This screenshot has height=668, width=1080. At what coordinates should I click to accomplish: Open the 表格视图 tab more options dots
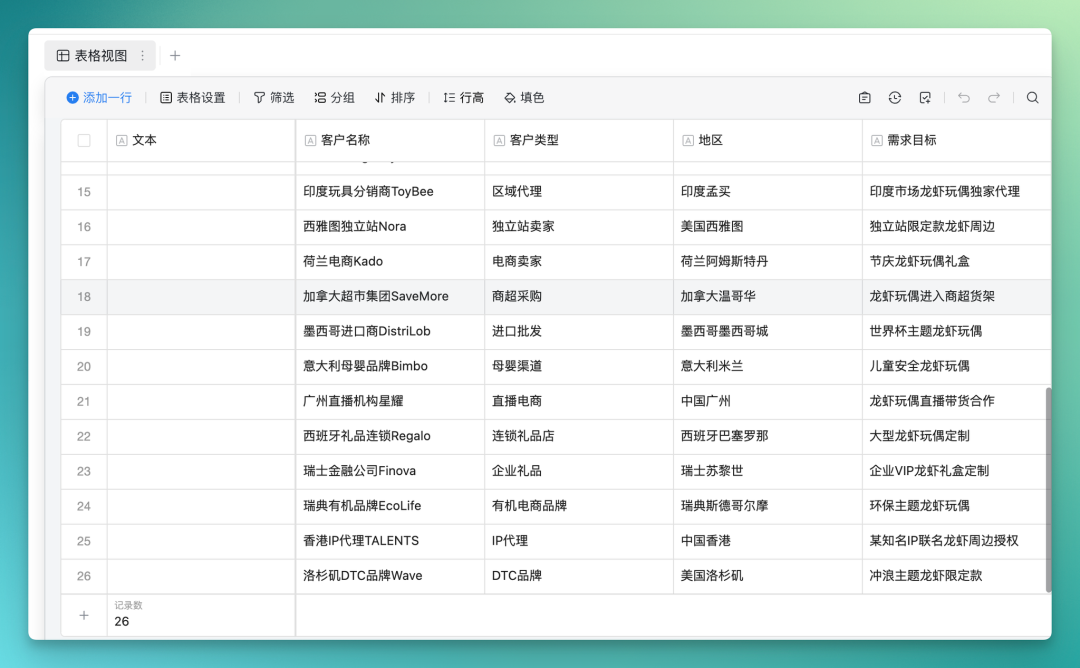click(x=143, y=56)
